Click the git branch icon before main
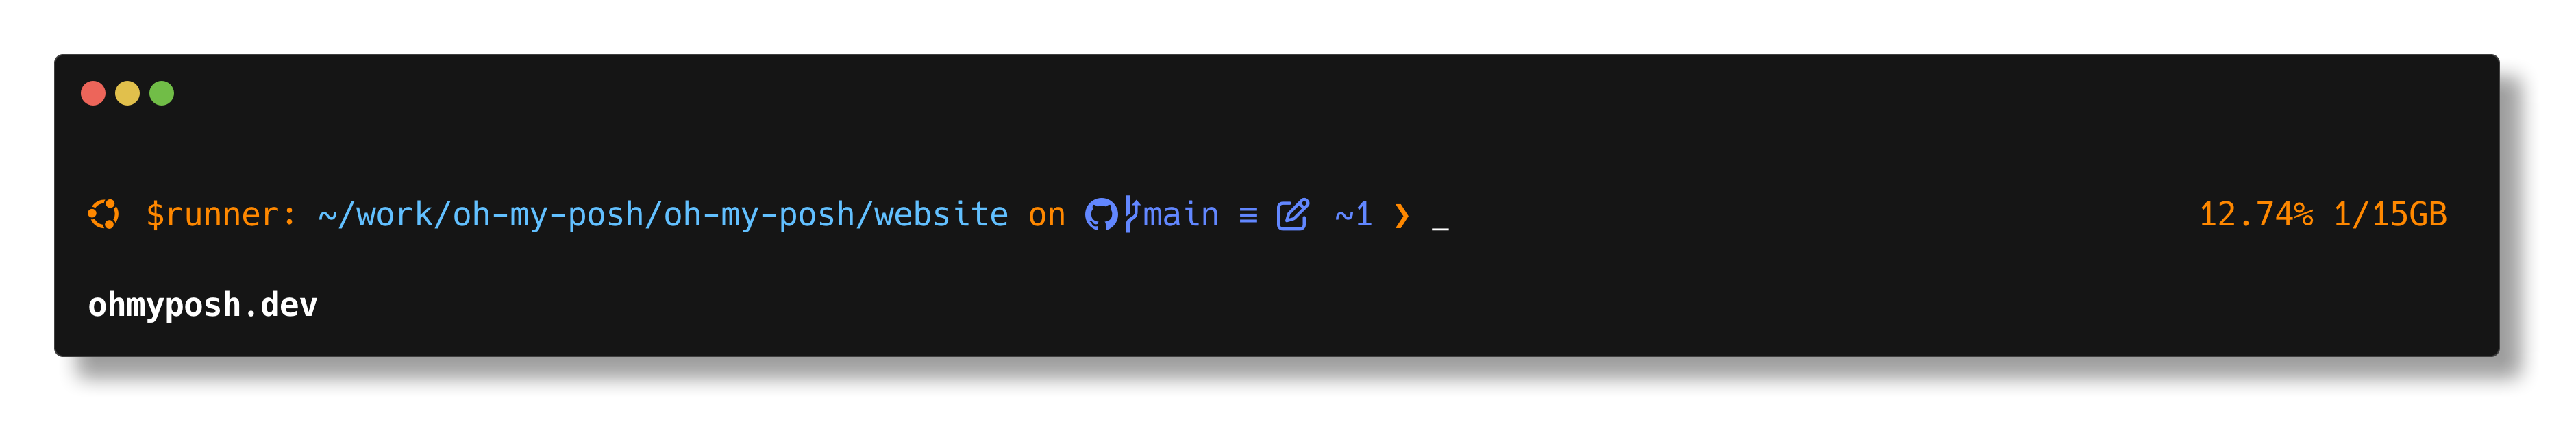 pos(1131,214)
